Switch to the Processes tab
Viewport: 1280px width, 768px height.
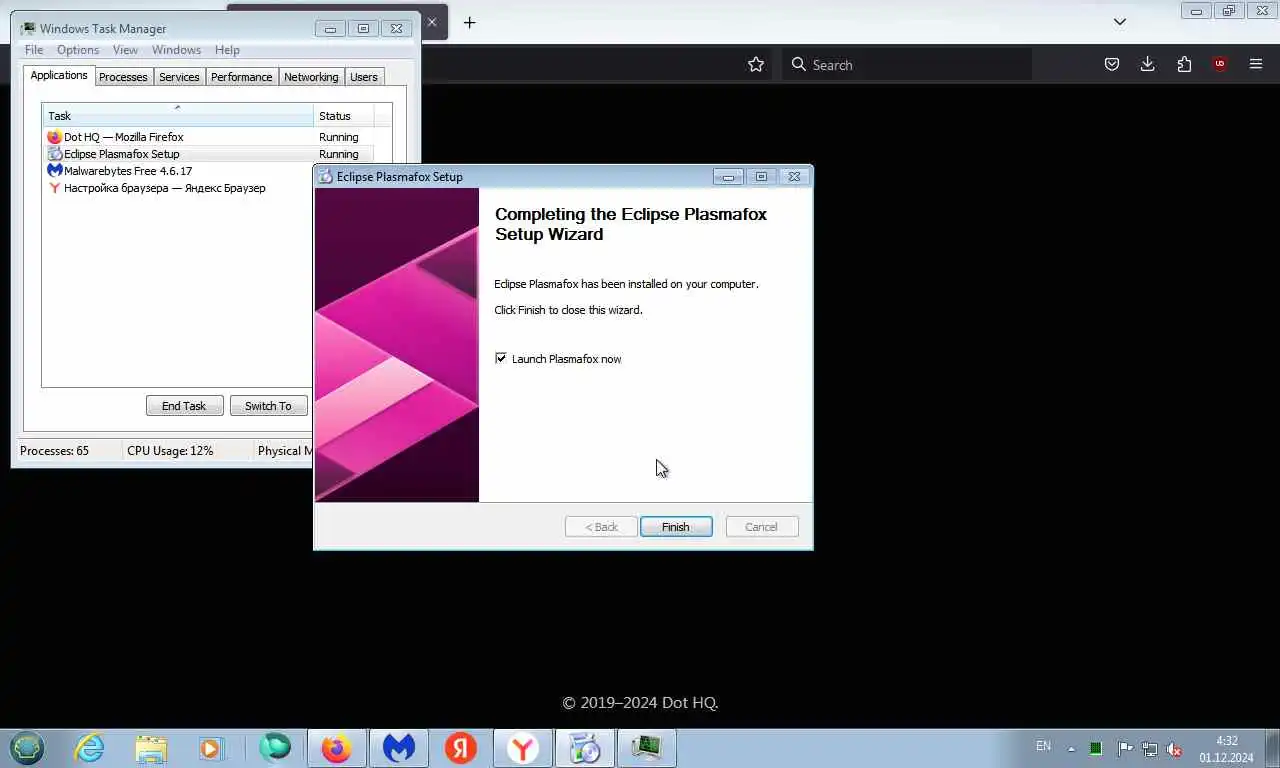(x=123, y=77)
